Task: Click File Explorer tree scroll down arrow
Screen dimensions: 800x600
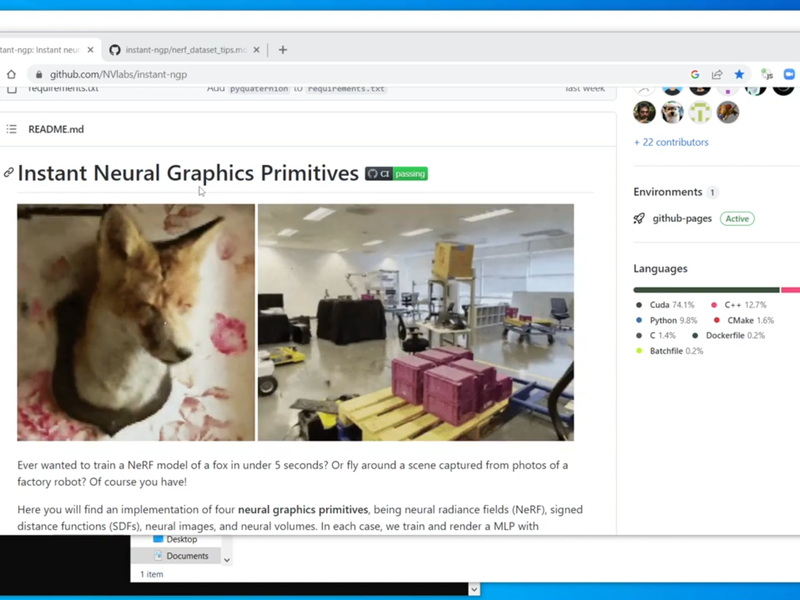Action: pos(227,560)
